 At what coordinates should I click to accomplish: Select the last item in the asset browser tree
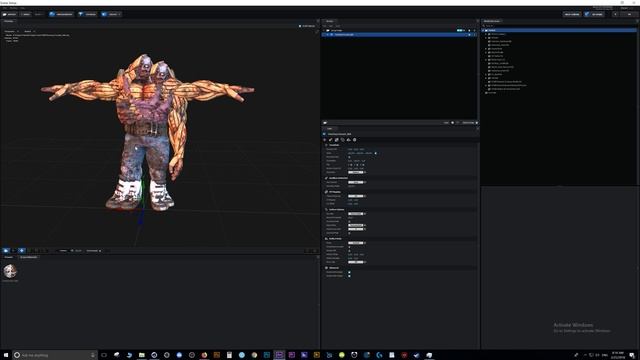point(492,93)
